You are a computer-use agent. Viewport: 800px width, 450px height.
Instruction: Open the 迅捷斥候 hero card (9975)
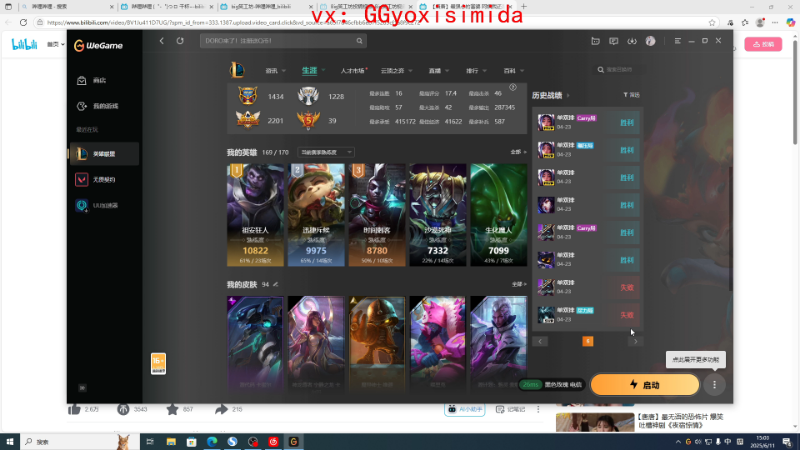316,215
